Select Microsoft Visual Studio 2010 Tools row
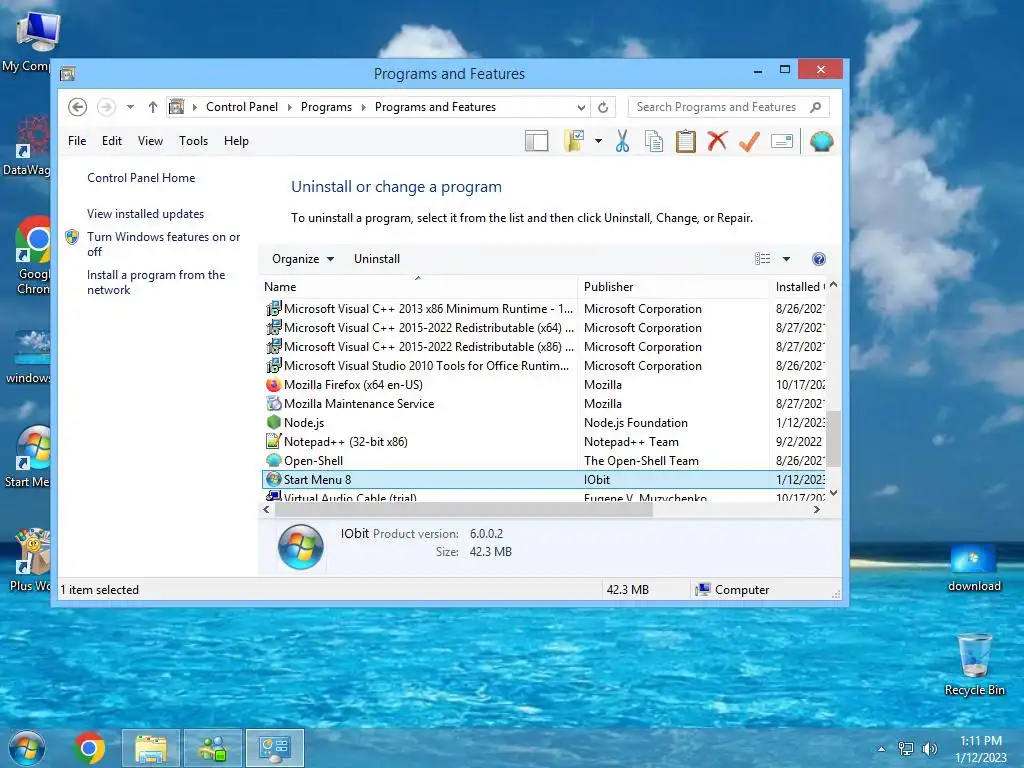1024x768 pixels. point(543,366)
